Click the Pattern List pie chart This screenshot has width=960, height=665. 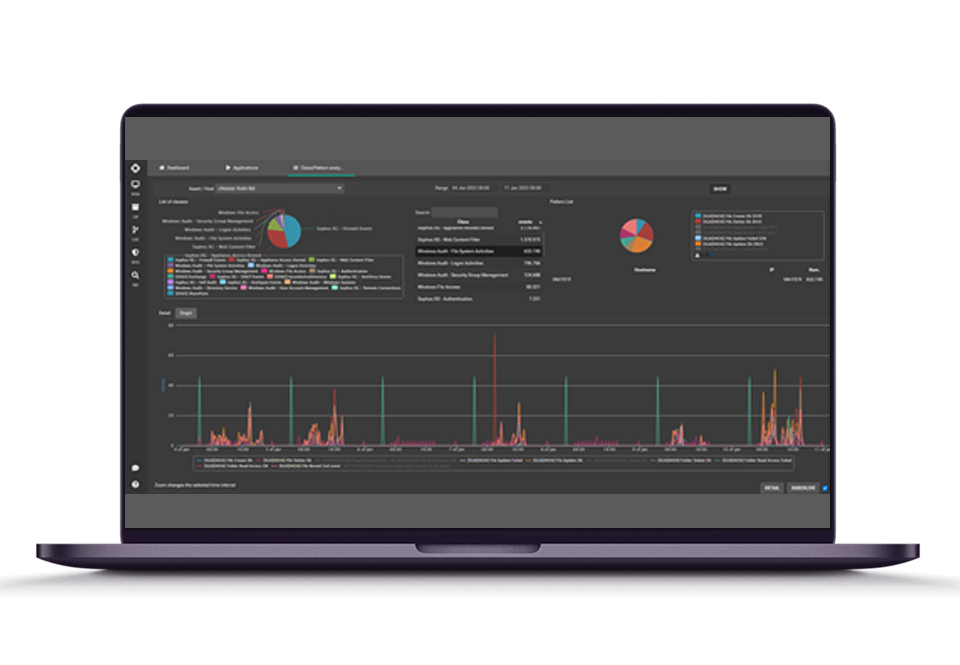(x=637, y=235)
